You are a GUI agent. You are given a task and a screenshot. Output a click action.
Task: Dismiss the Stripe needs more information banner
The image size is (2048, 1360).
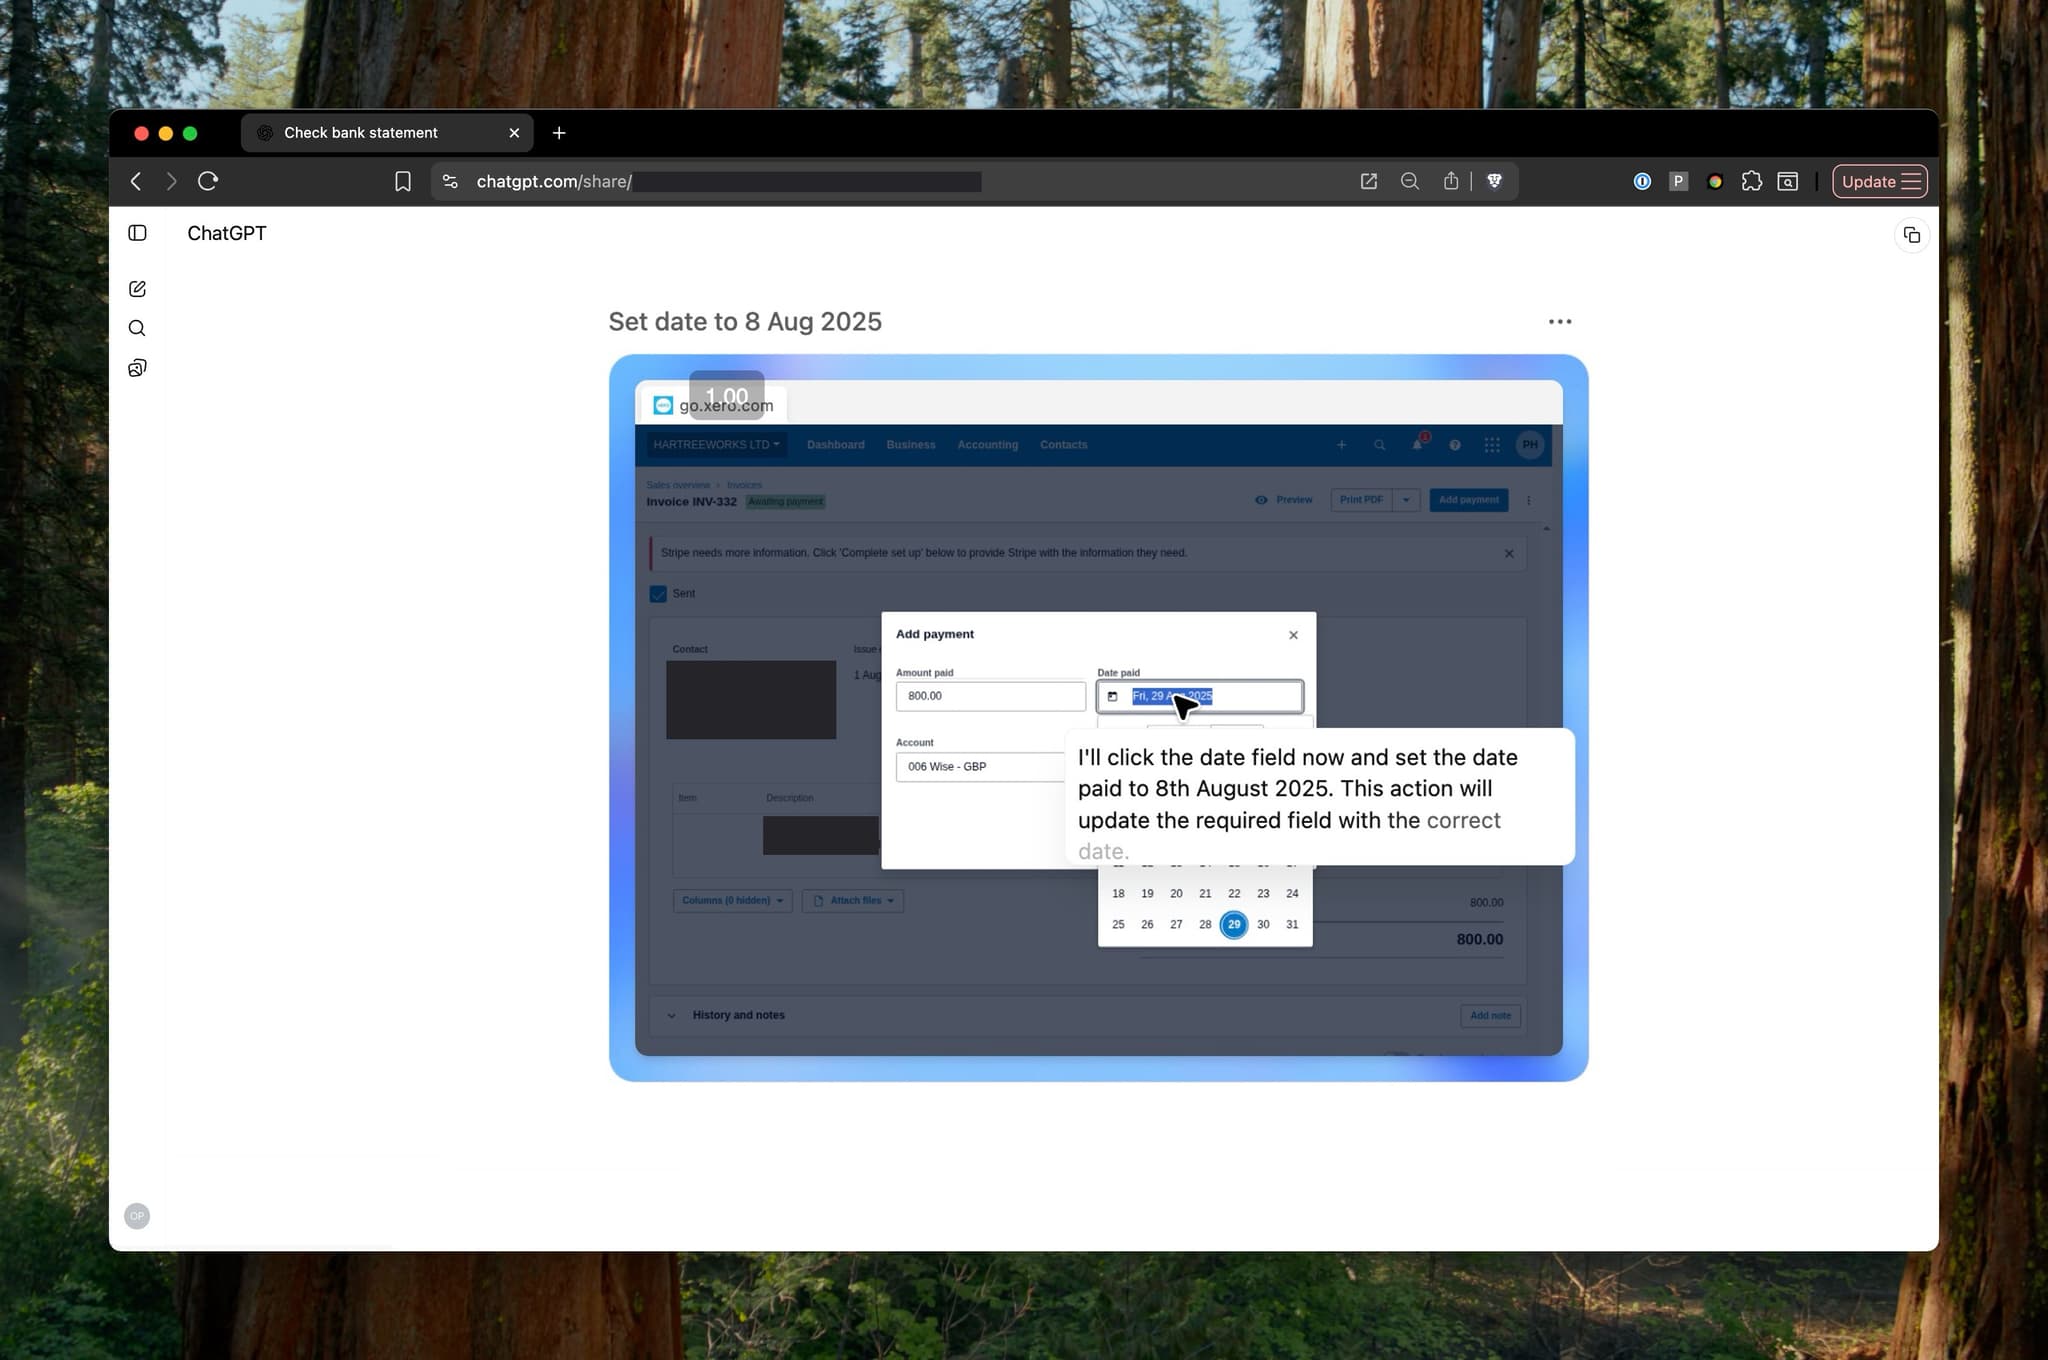point(1509,554)
